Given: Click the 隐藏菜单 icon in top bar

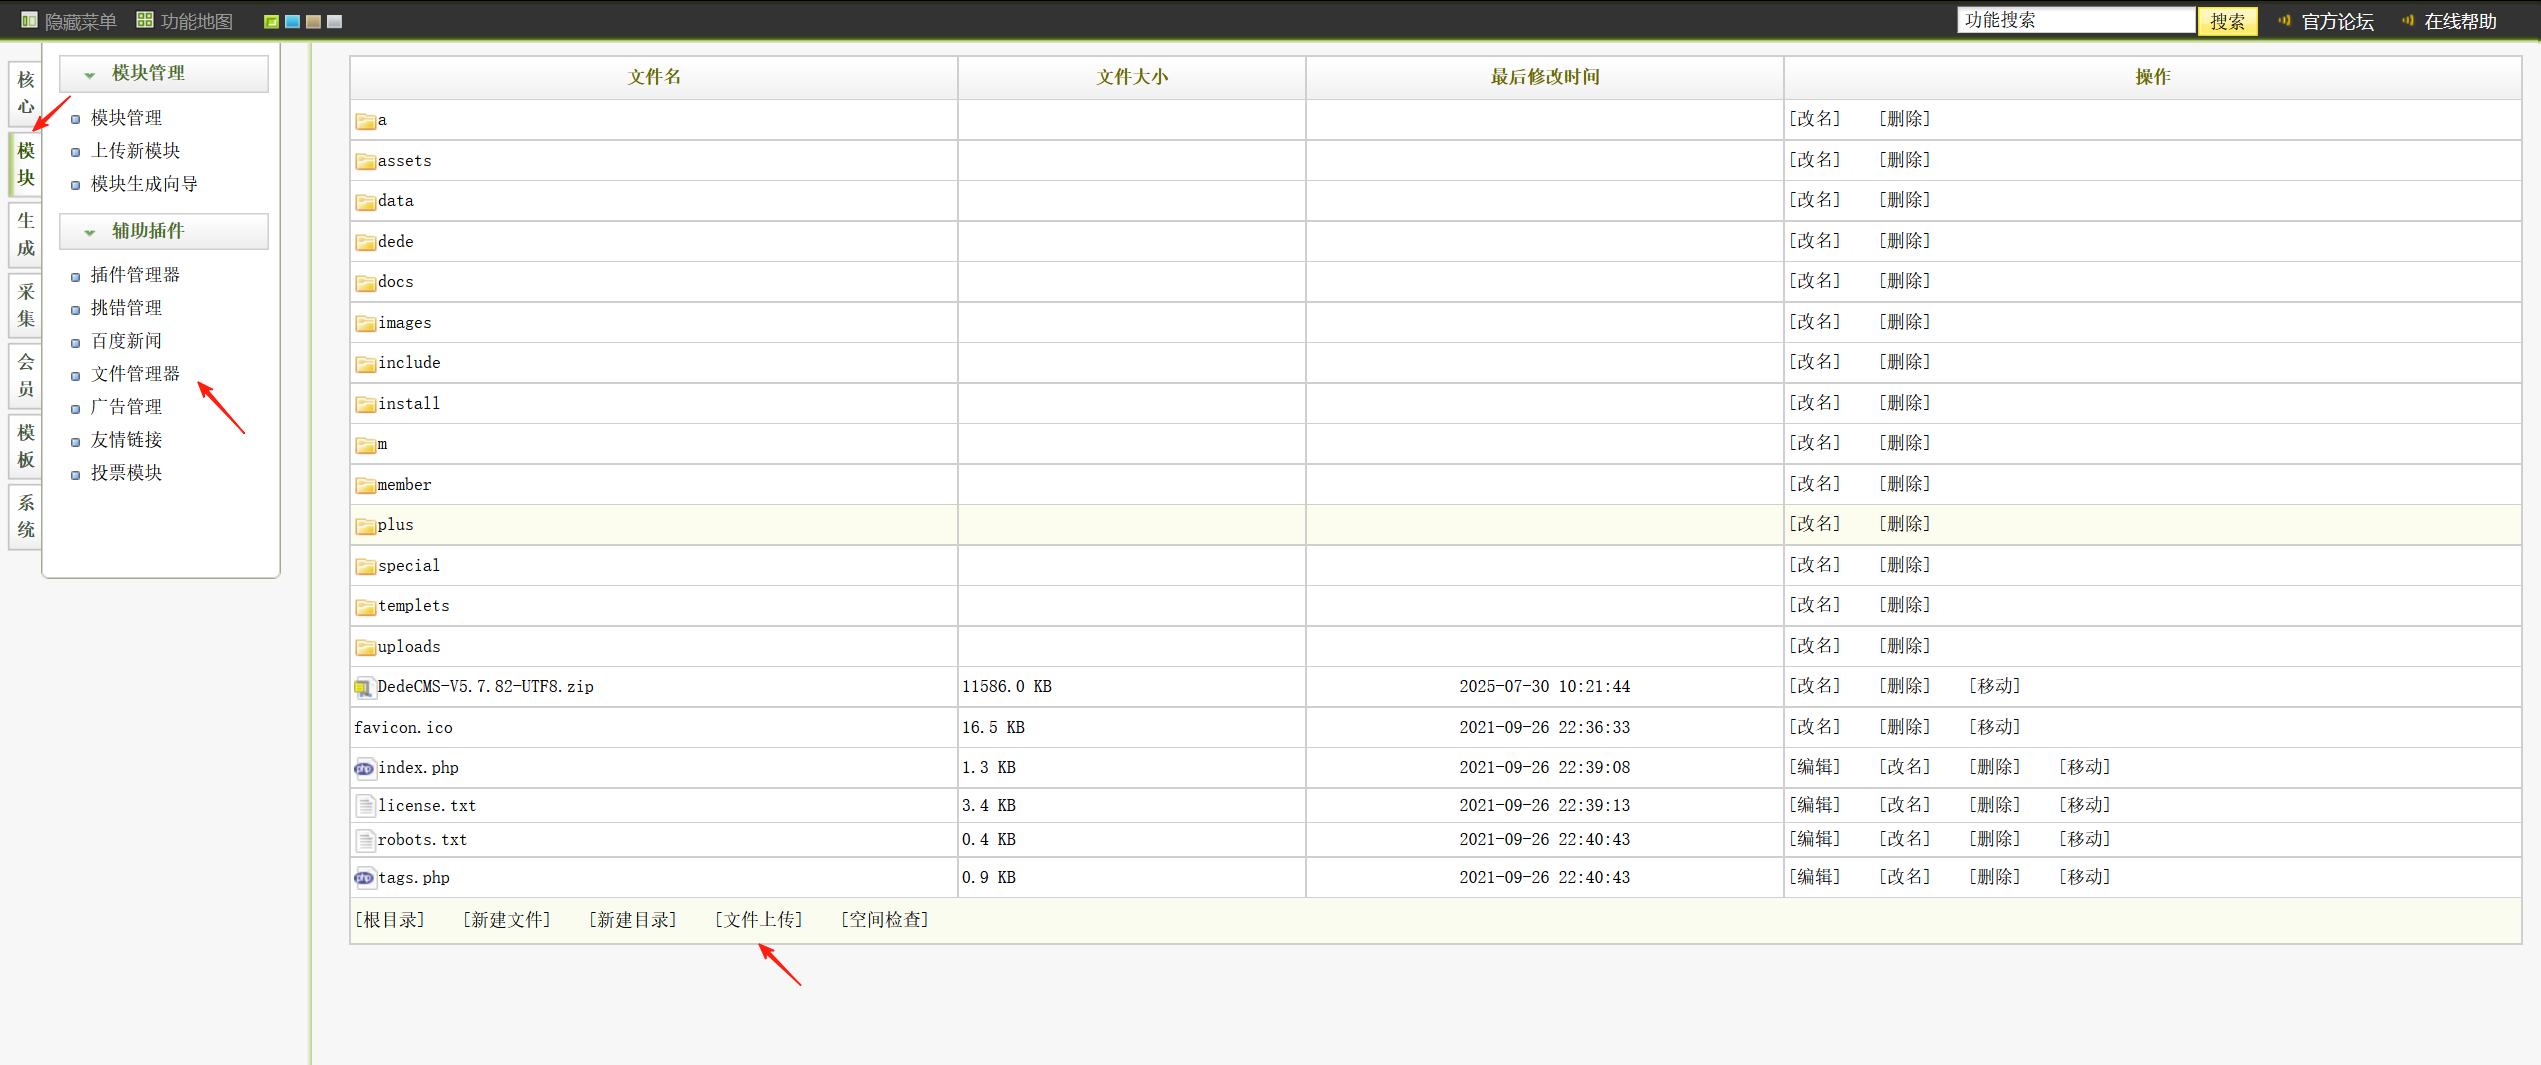Looking at the screenshot, I should [x=29, y=20].
